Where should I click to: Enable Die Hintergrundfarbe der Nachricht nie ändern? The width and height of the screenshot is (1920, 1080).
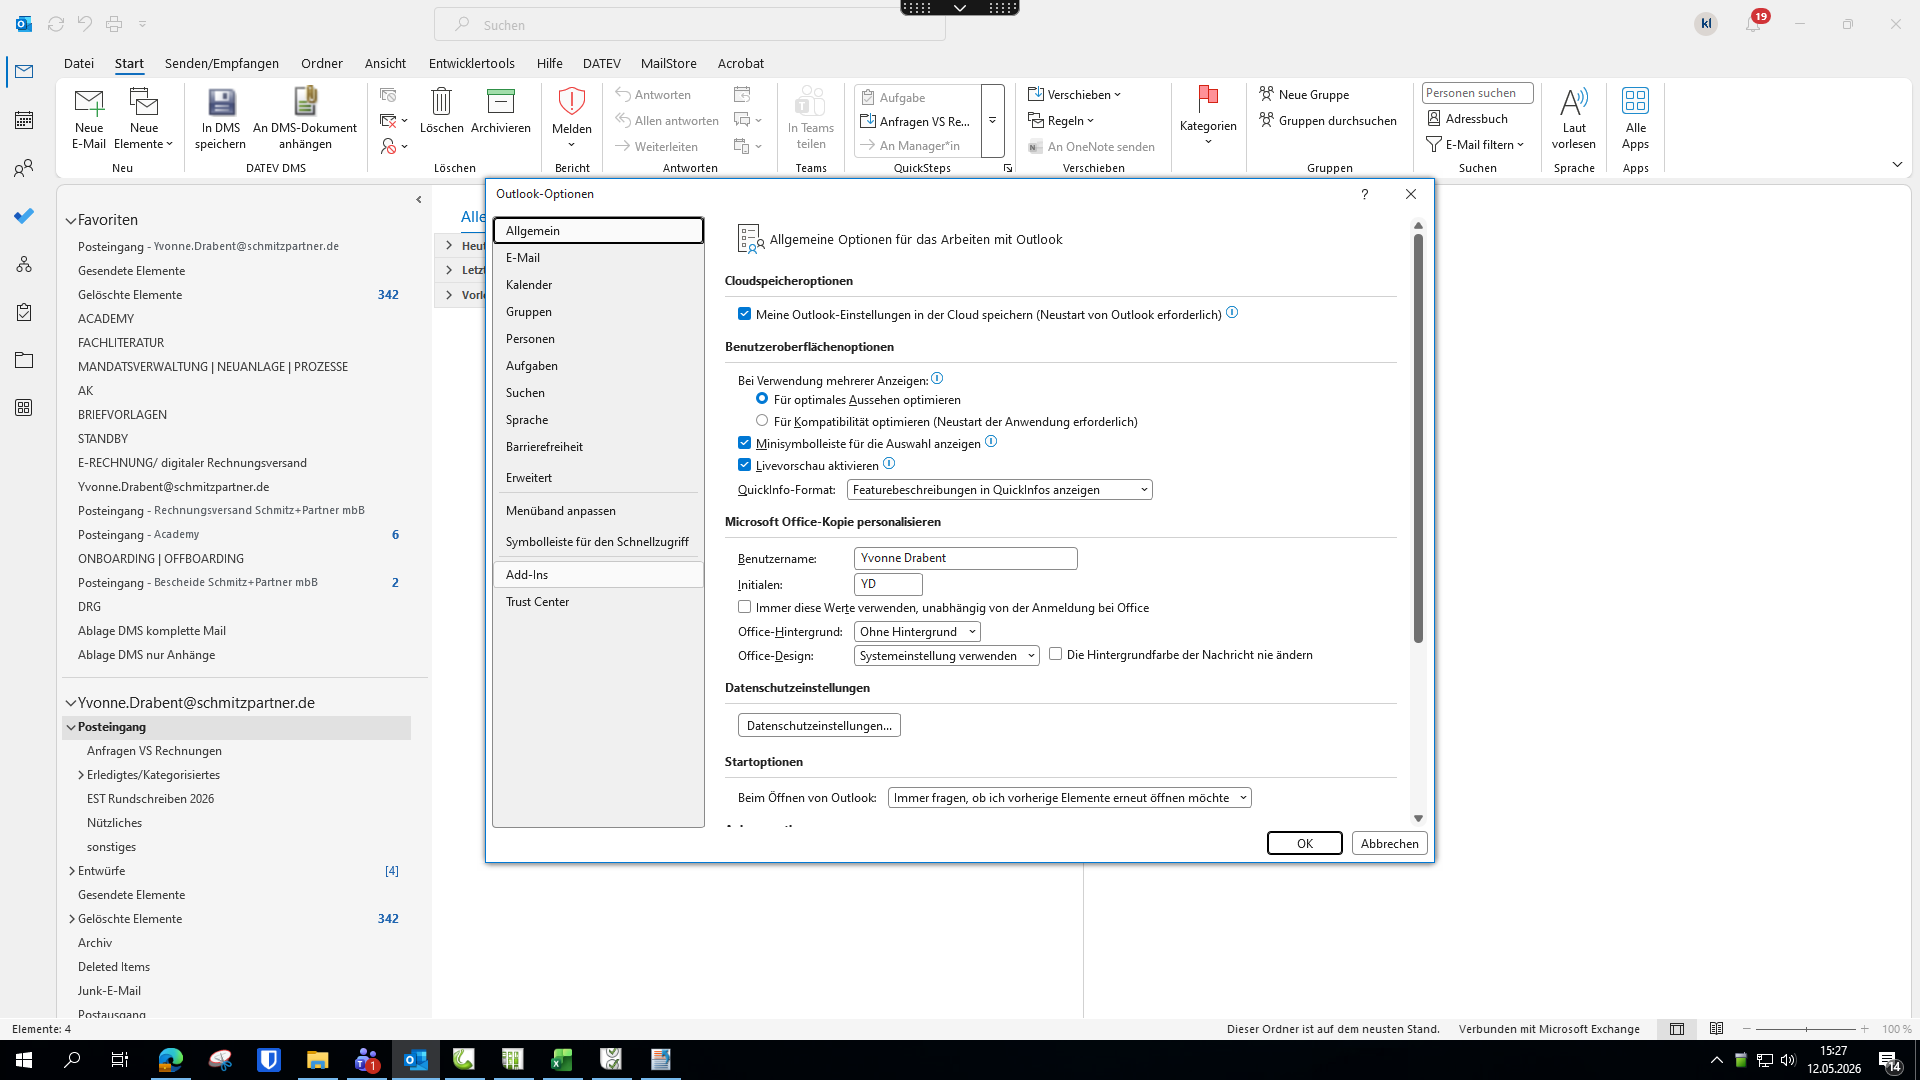(1055, 654)
